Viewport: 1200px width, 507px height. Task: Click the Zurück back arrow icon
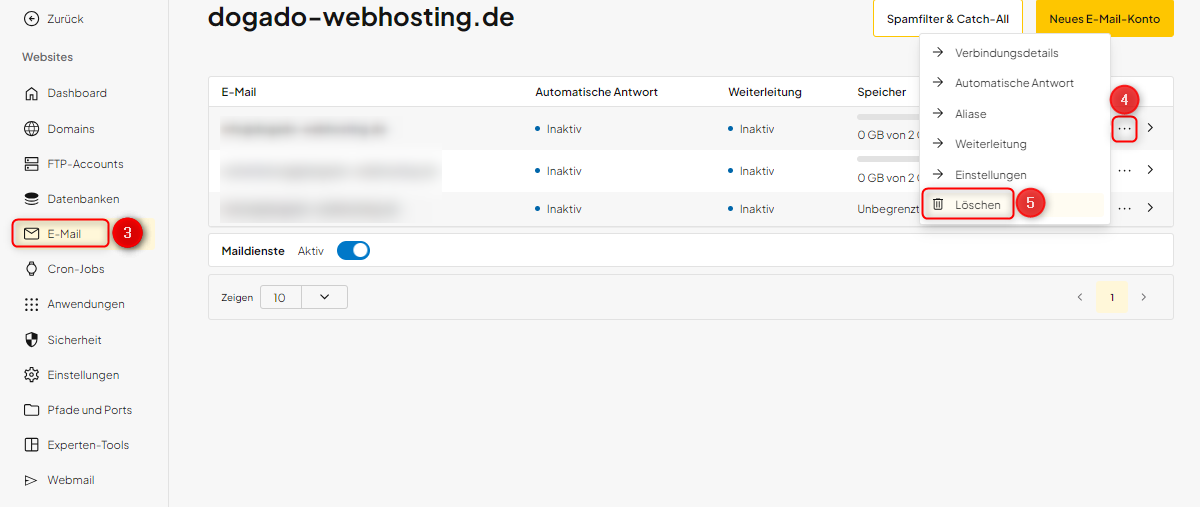point(31,19)
